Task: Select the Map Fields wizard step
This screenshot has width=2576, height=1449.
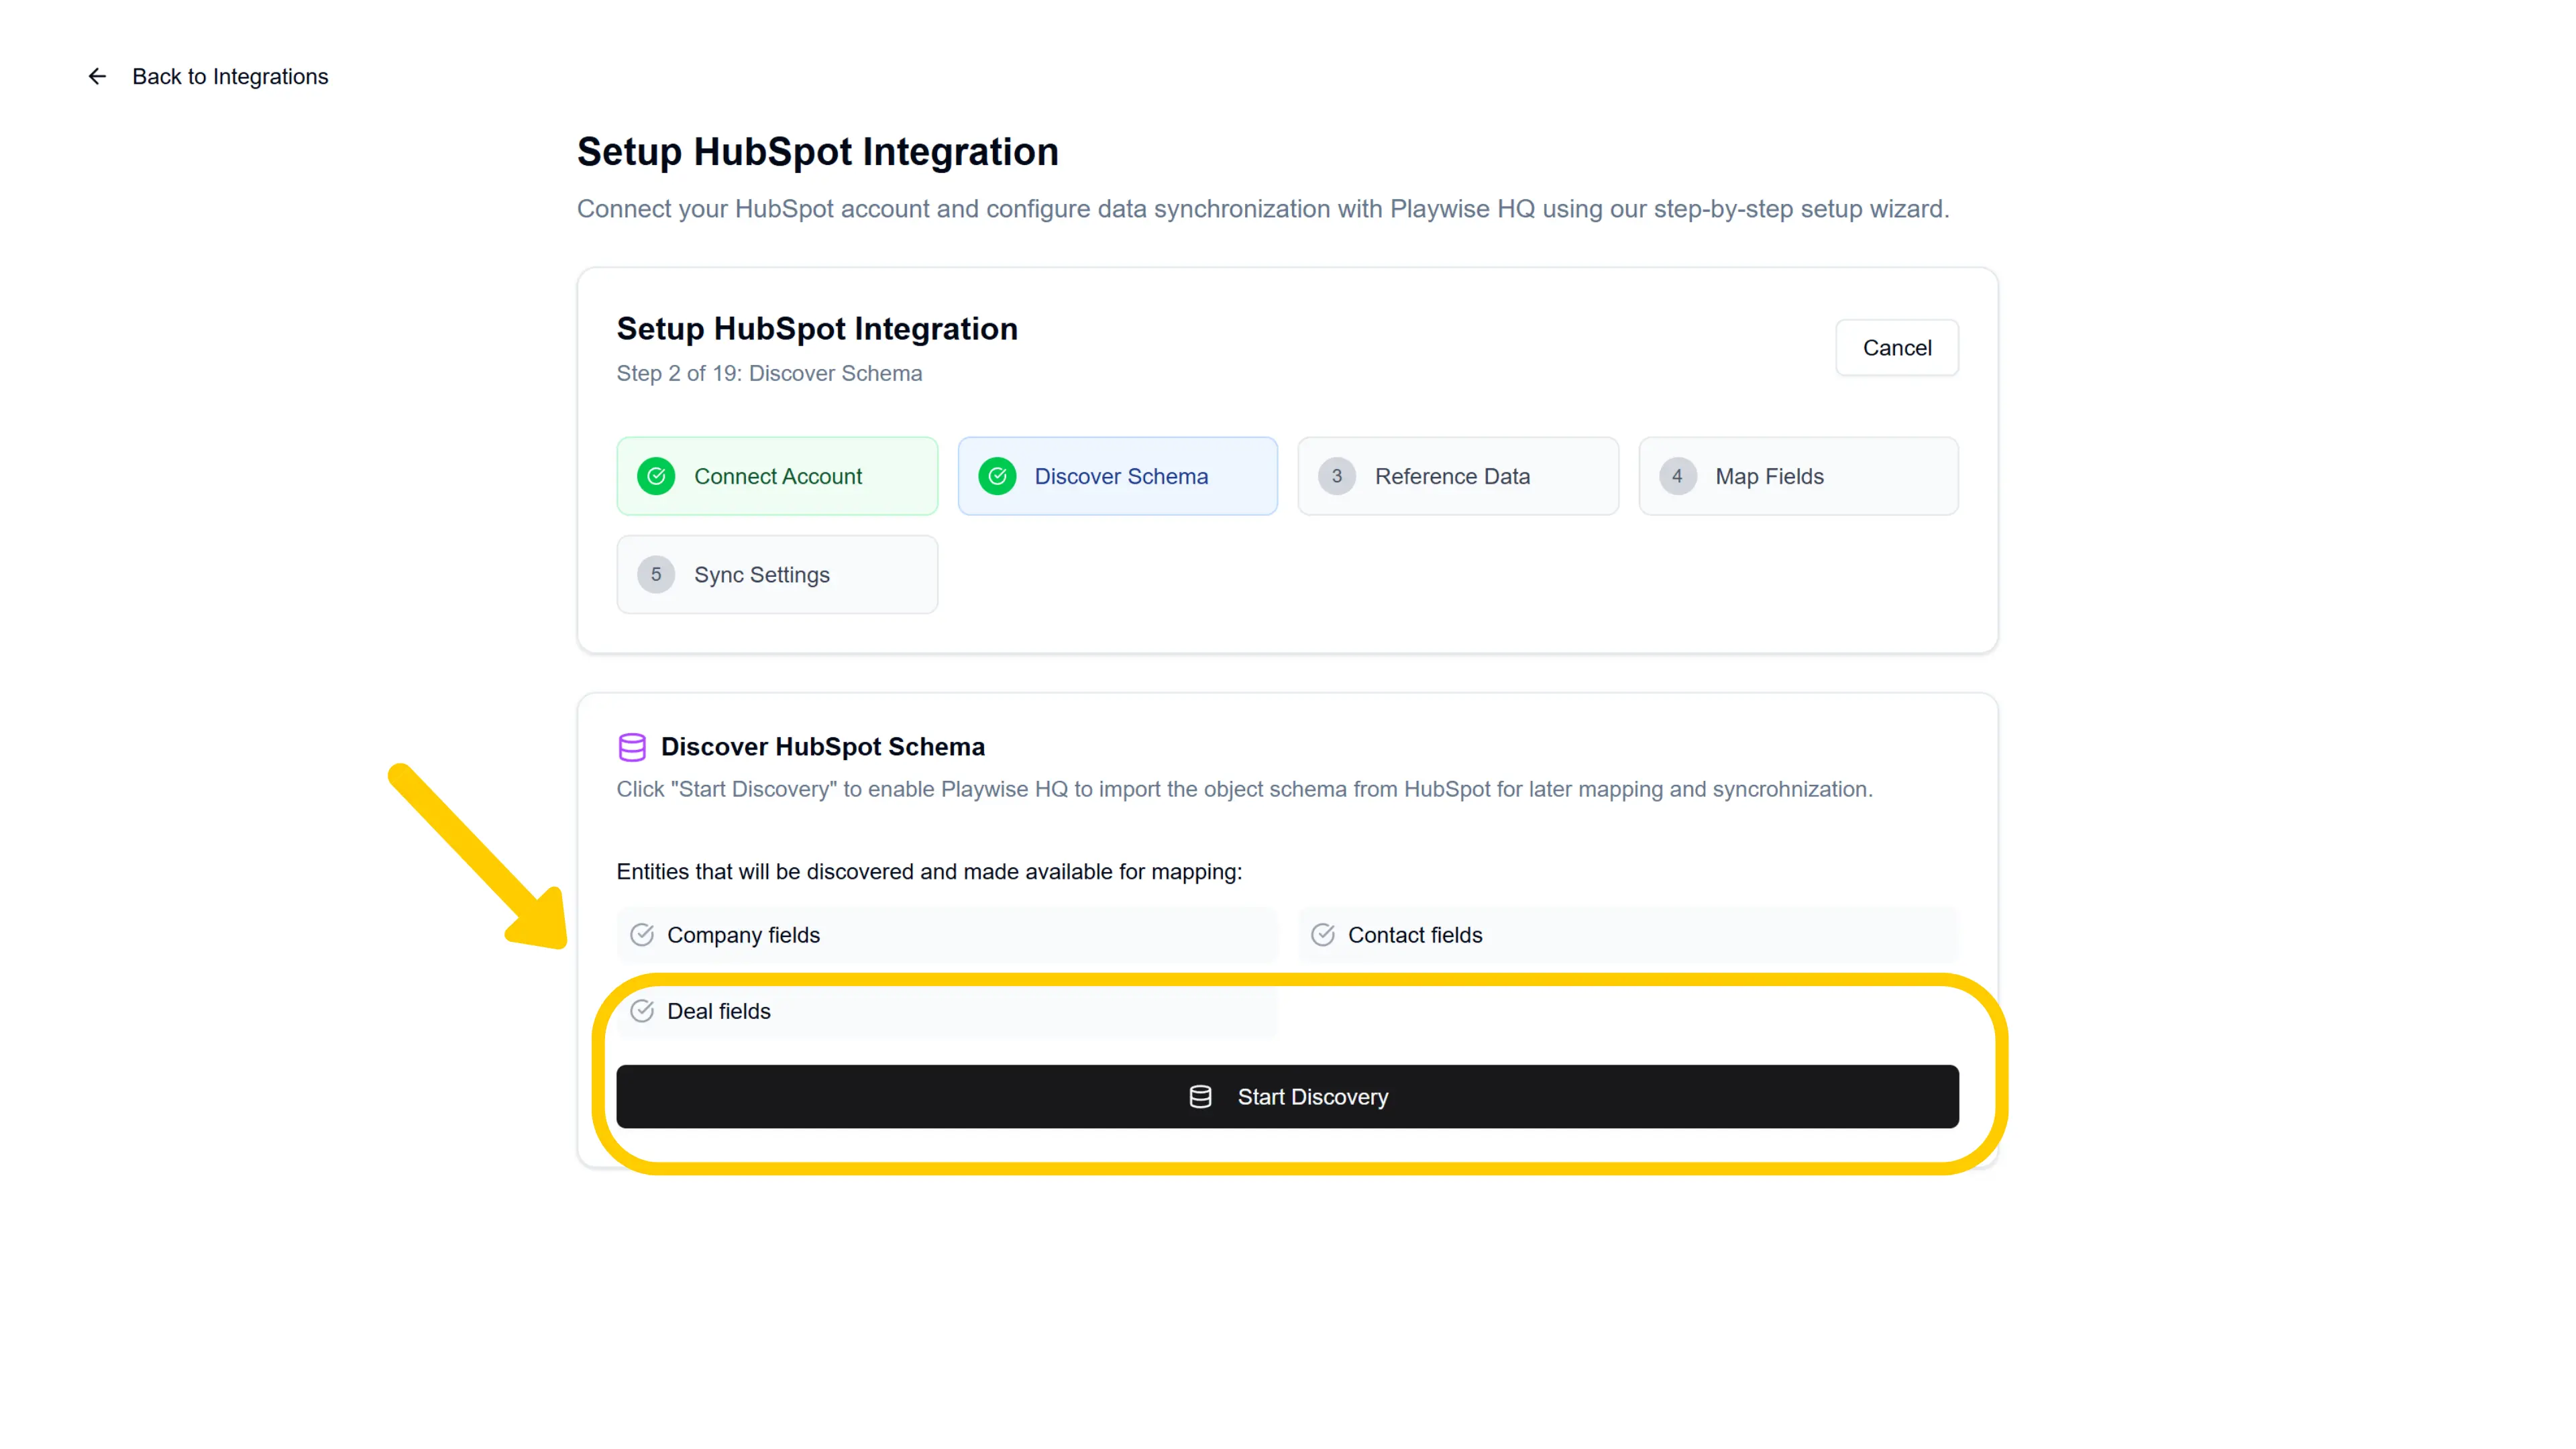Action: click(x=1798, y=476)
